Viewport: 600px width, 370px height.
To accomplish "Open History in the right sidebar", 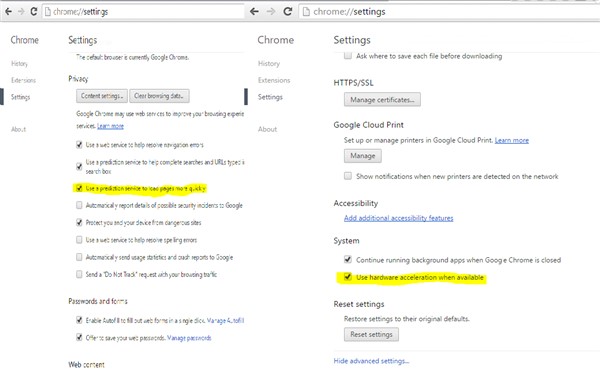I will pyautogui.click(x=269, y=64).
